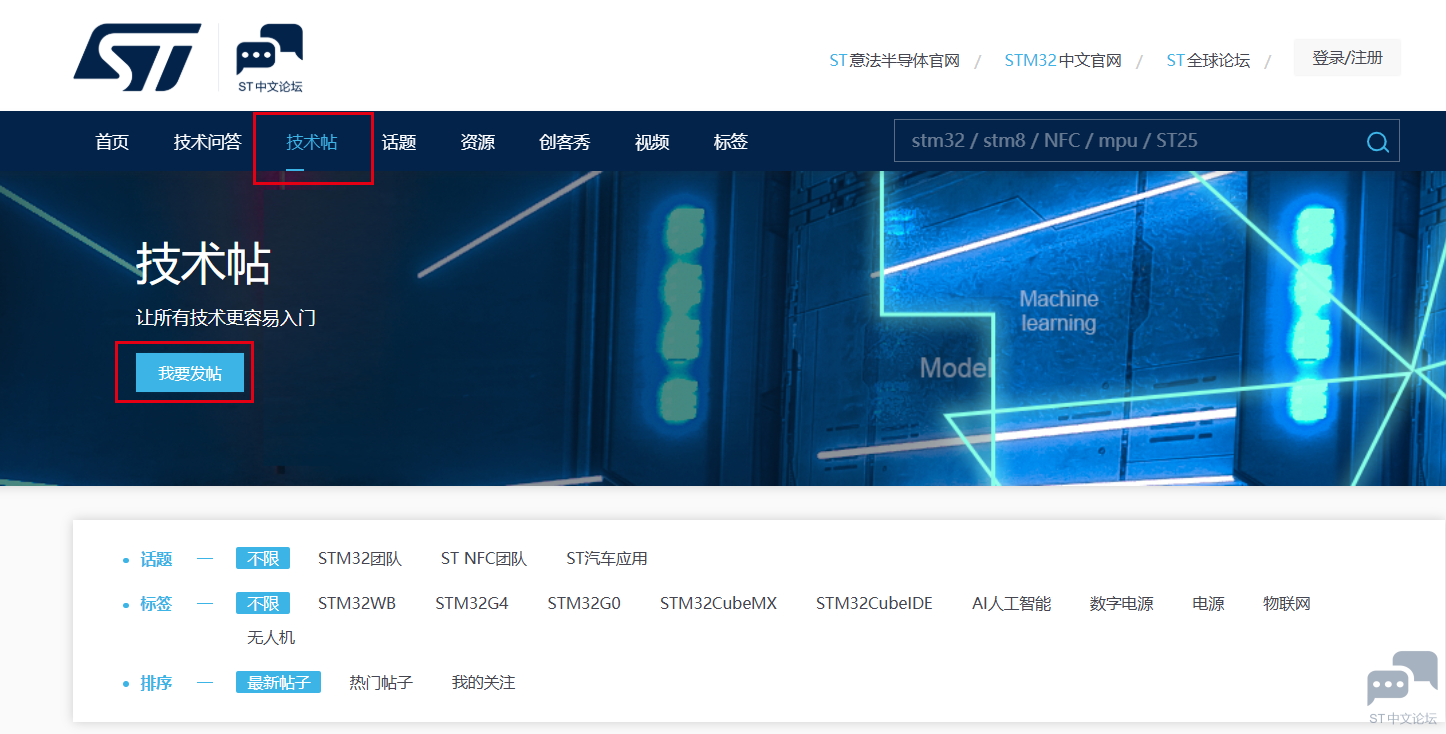Choose the AI人工智能 tag filter

tap(1012, 603)
